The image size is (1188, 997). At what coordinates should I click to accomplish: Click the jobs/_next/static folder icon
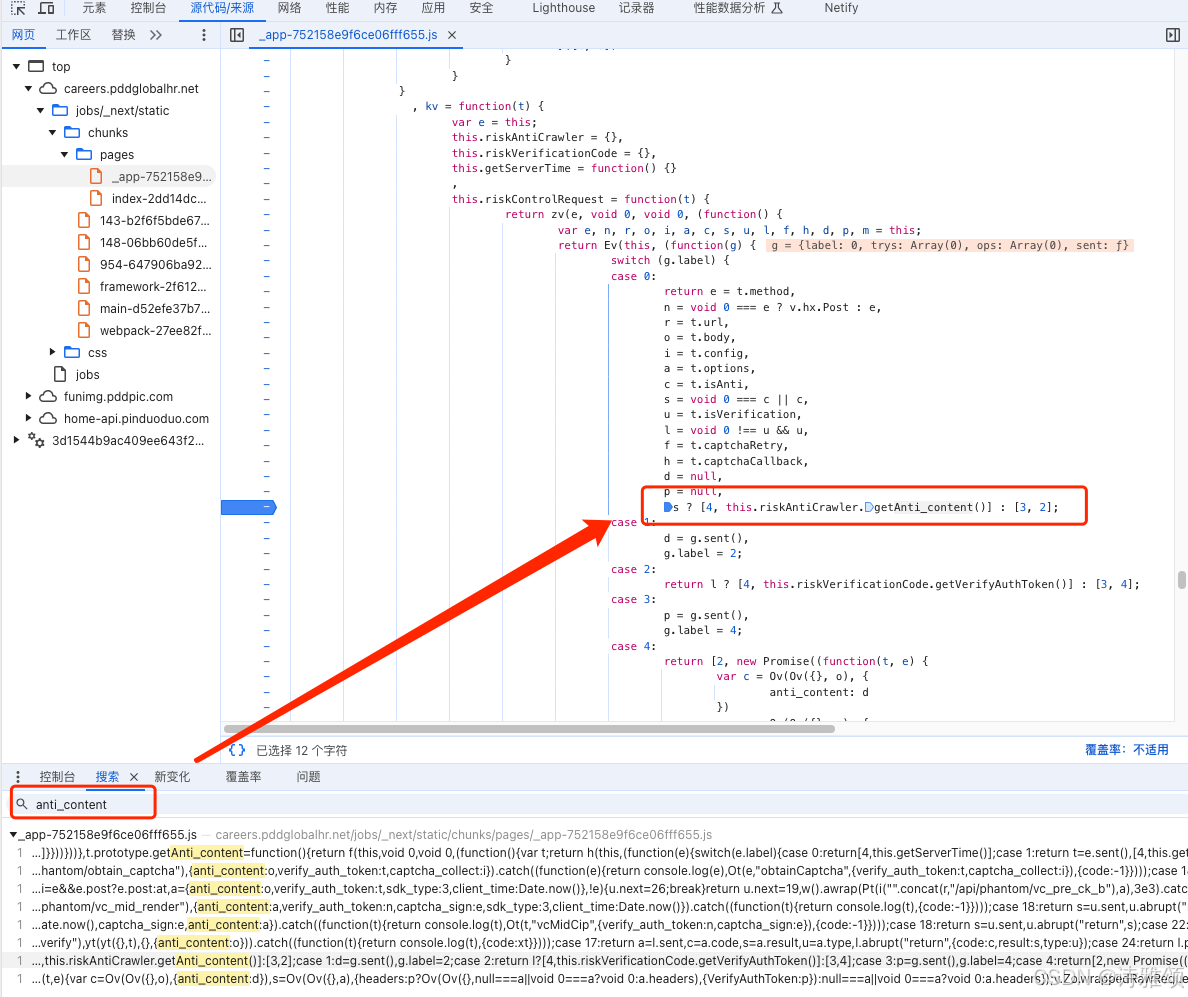pyautogui.click(x=60, y=111)
